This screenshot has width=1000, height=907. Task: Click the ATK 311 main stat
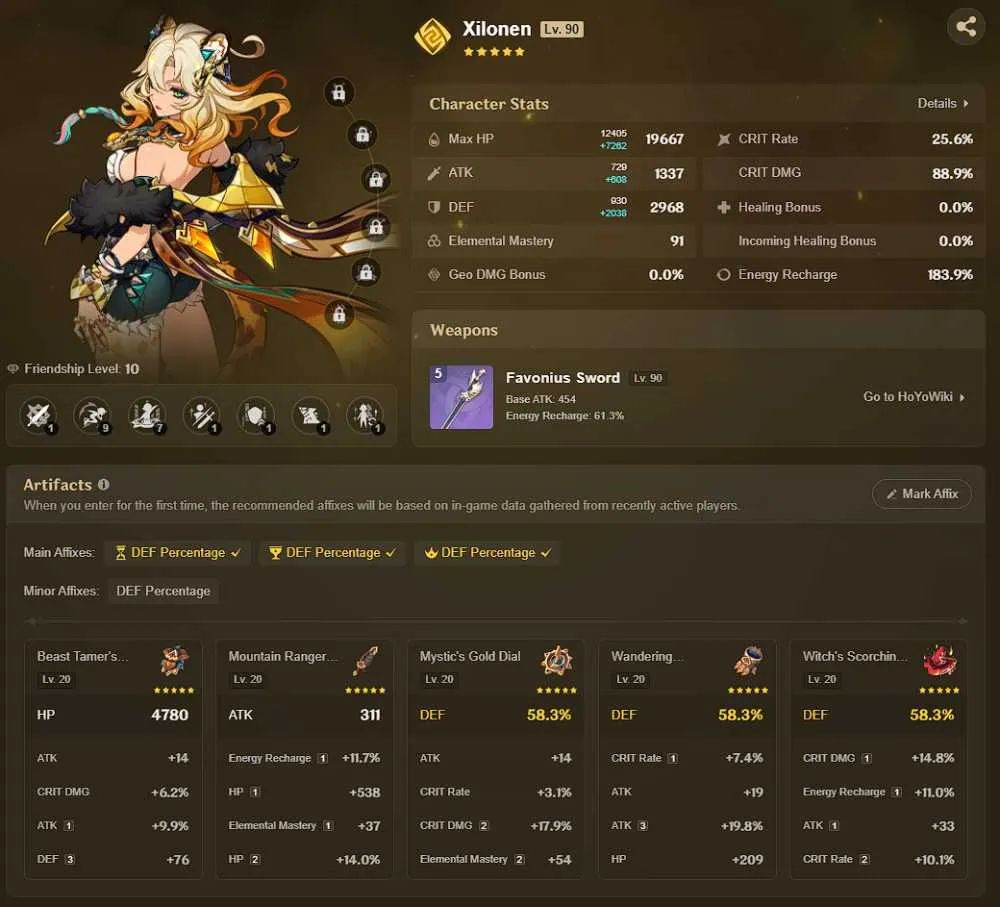pyautogui.click(x=304, y=715)
